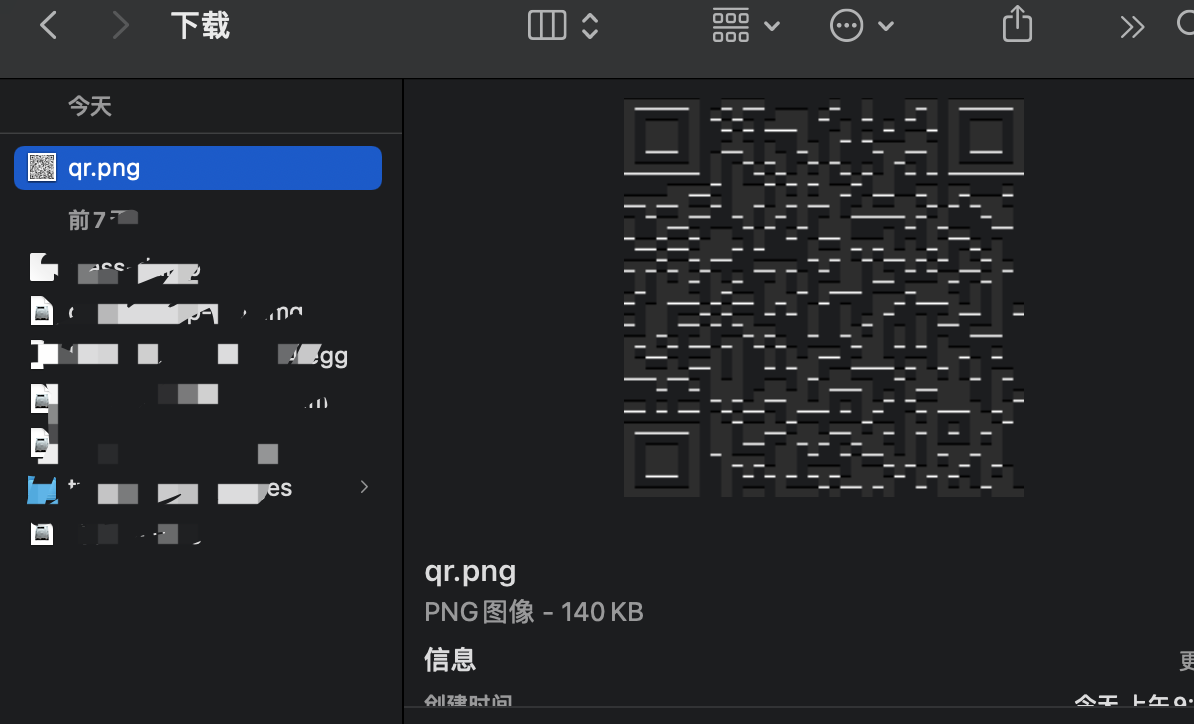Click the '下载' window title

[200, 26]
